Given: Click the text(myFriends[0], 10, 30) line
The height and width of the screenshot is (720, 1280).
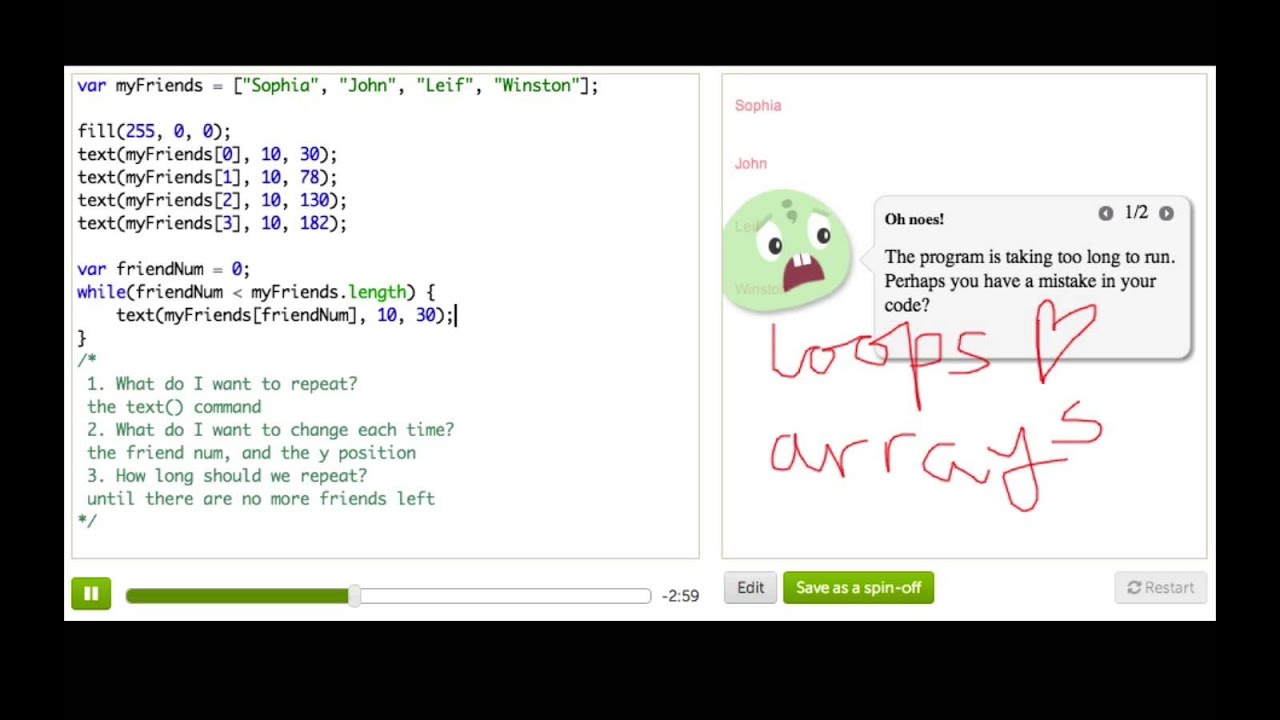Looking at the screenshot, I should [207, 154].
